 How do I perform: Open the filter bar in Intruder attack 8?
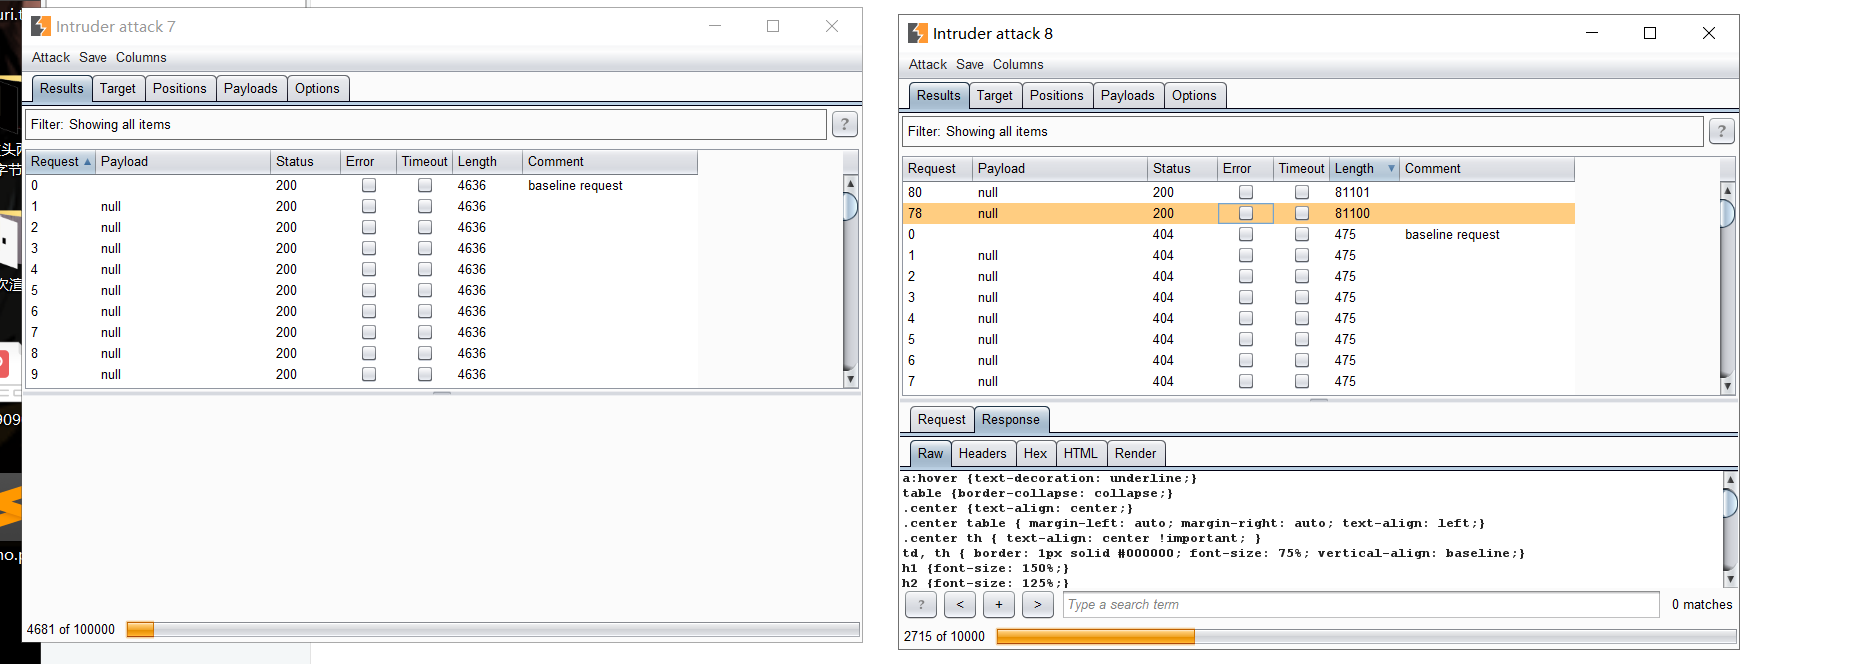(x=1302, y=131)
